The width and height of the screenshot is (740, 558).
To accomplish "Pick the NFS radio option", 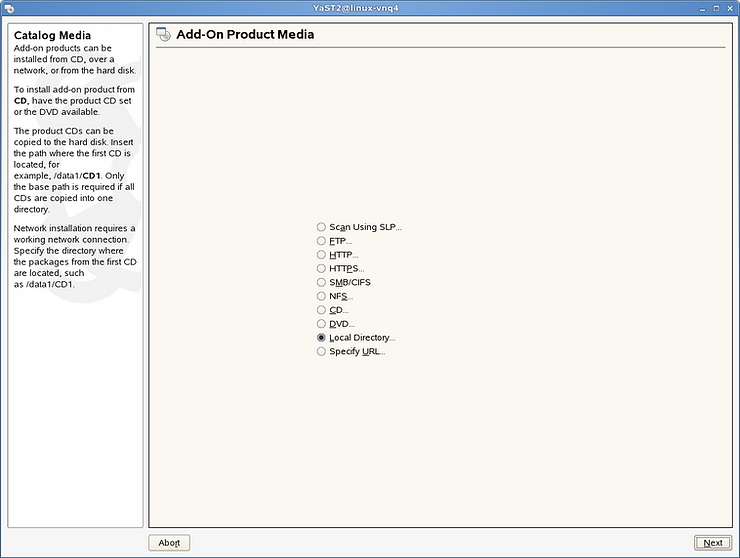I will click(x=335, y=296).
